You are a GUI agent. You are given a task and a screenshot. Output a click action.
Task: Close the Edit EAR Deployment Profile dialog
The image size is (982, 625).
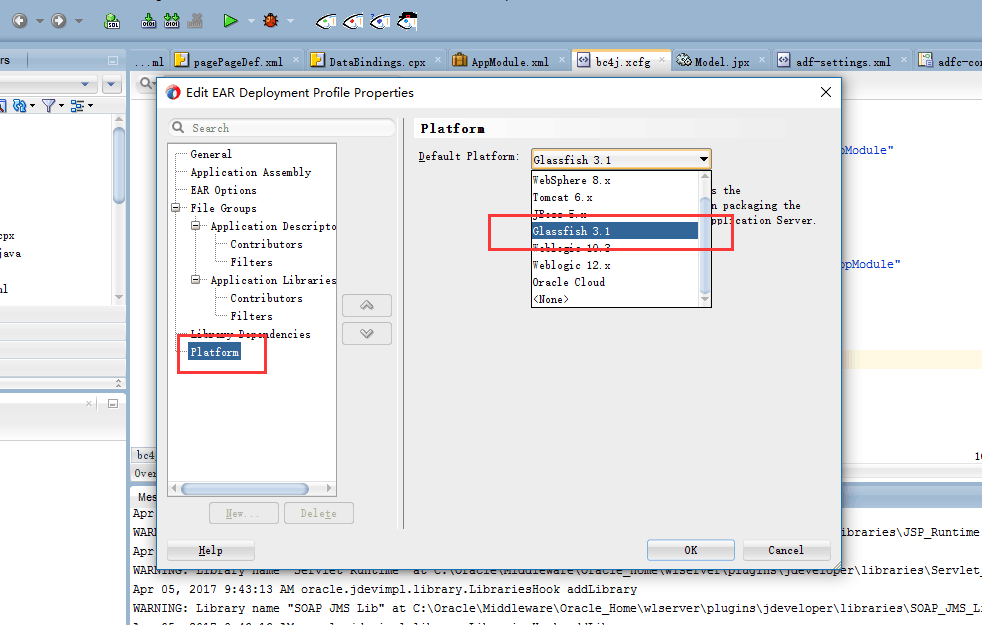[826, 92]
